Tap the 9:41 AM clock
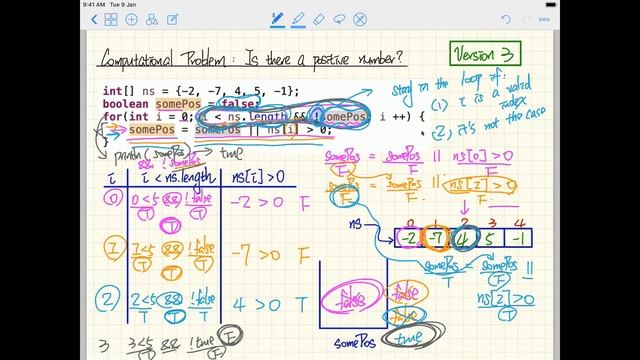This screenshot has width=640, height=360. 94,4
